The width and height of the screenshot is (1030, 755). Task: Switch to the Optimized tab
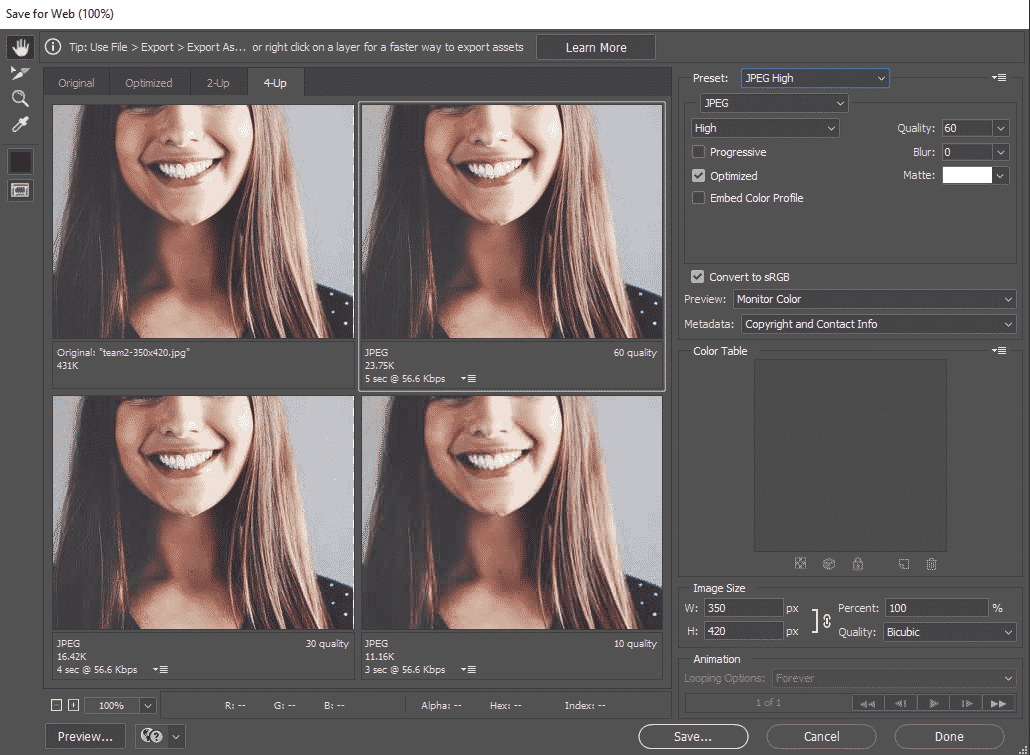[148, 83]
